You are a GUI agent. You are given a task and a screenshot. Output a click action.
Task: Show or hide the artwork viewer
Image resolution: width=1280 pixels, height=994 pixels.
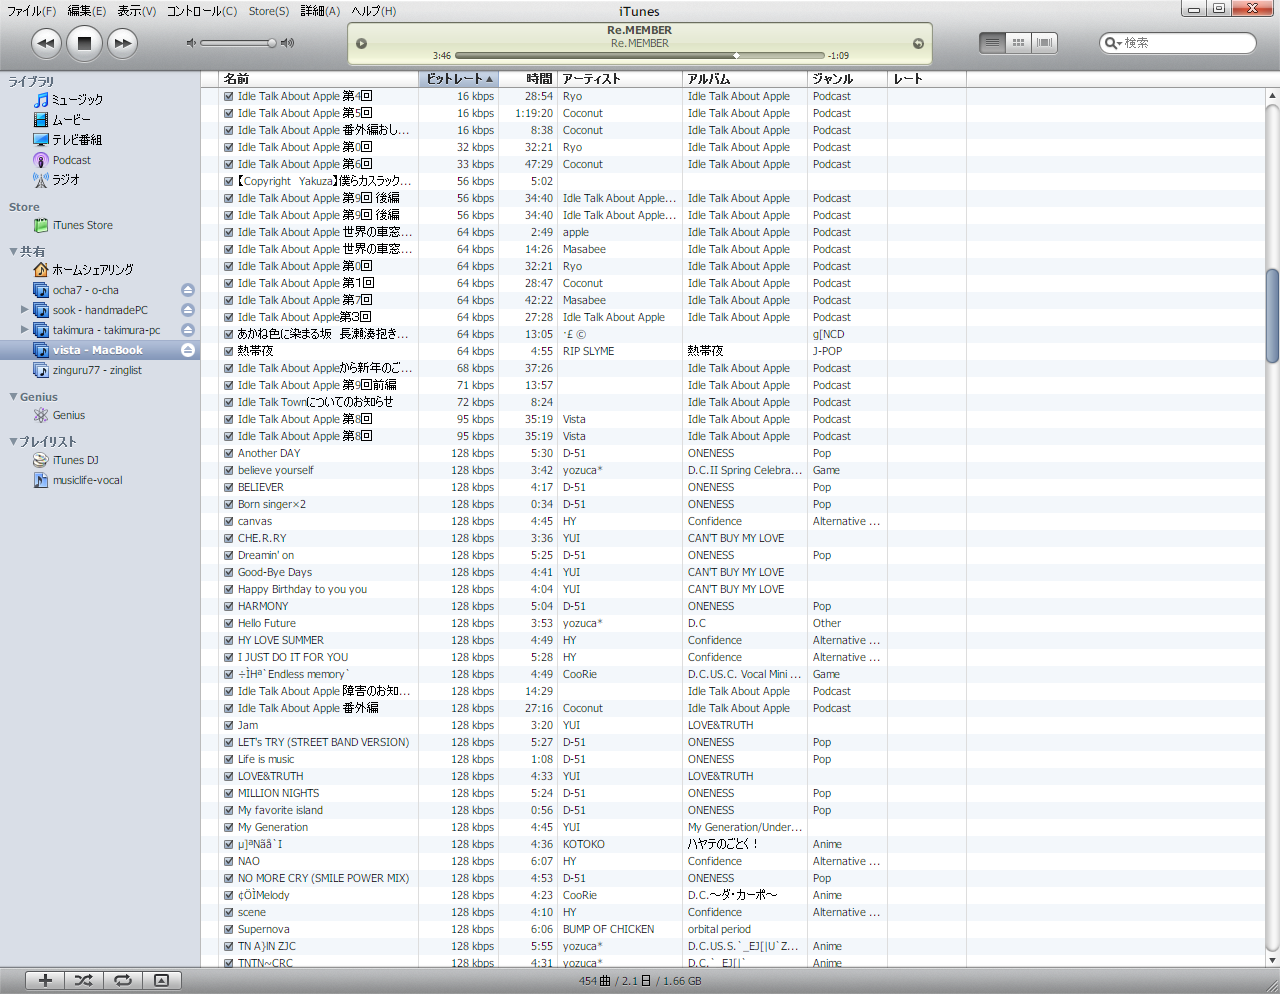[x=162, y=981]
